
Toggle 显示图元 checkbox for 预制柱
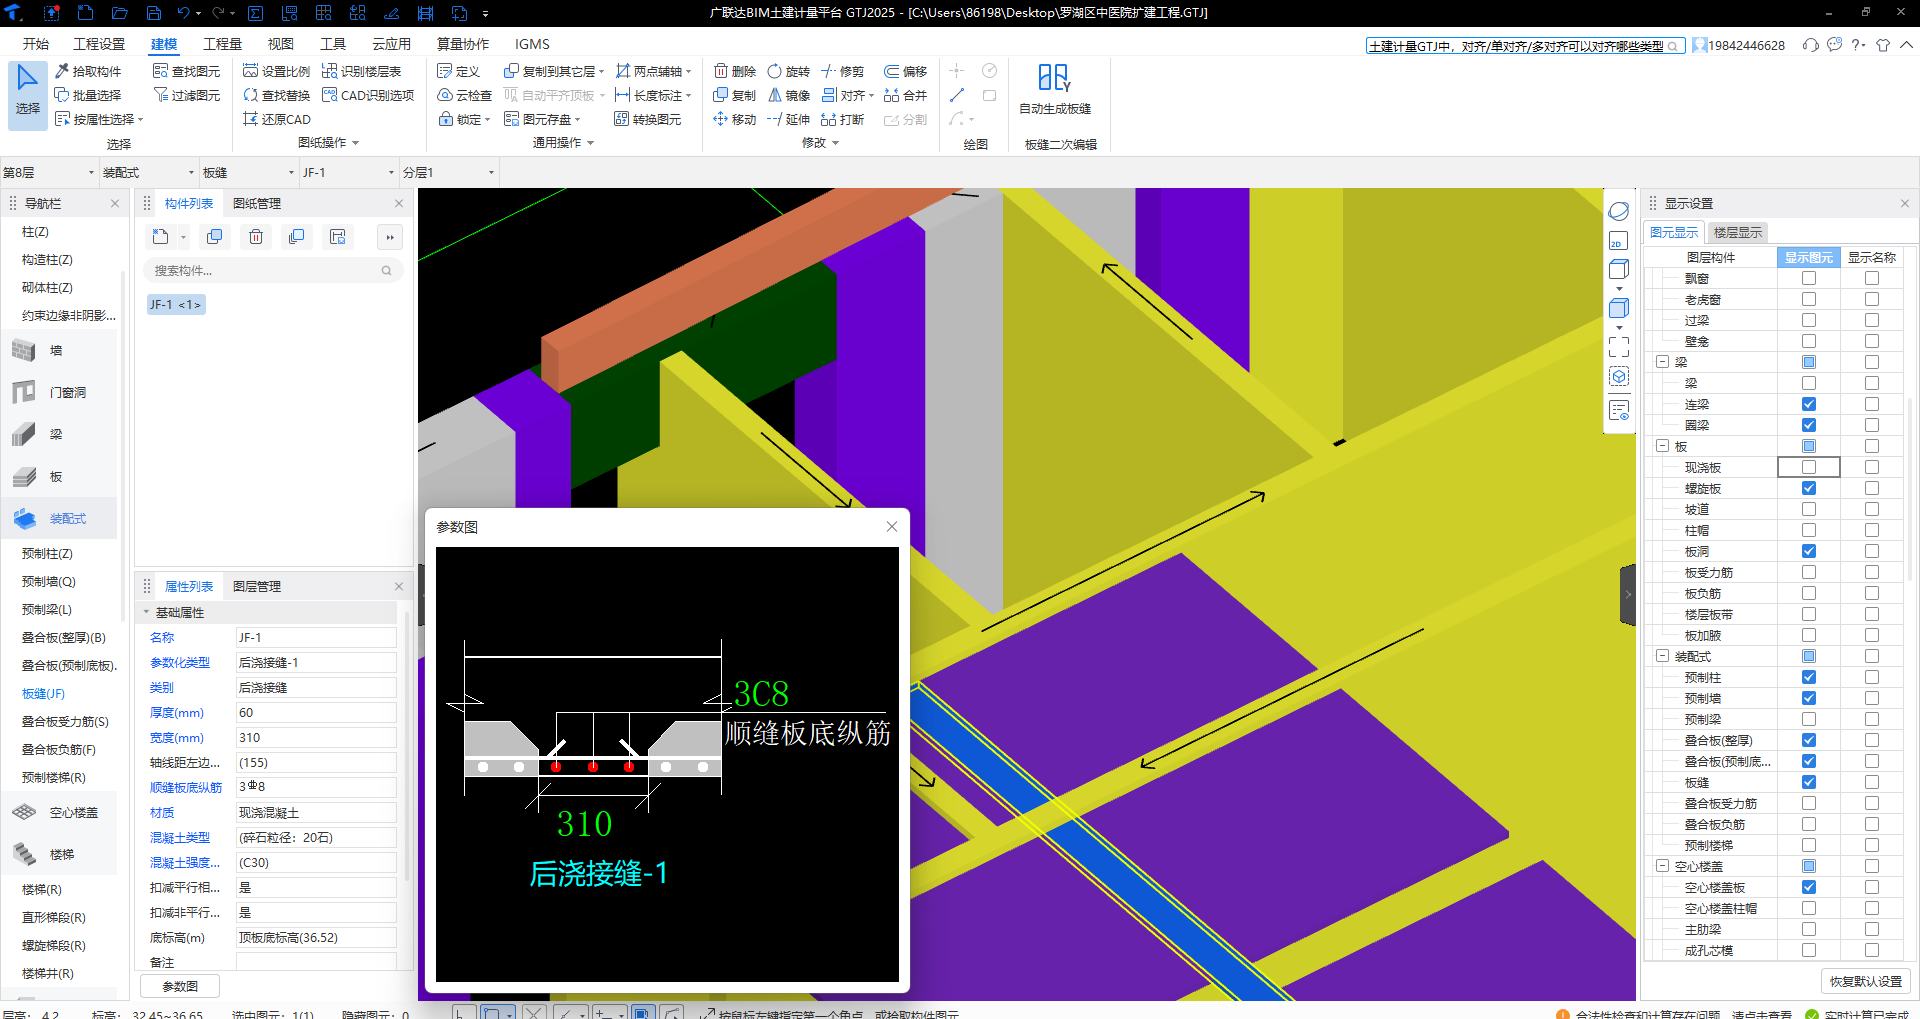click(1809, 677)
